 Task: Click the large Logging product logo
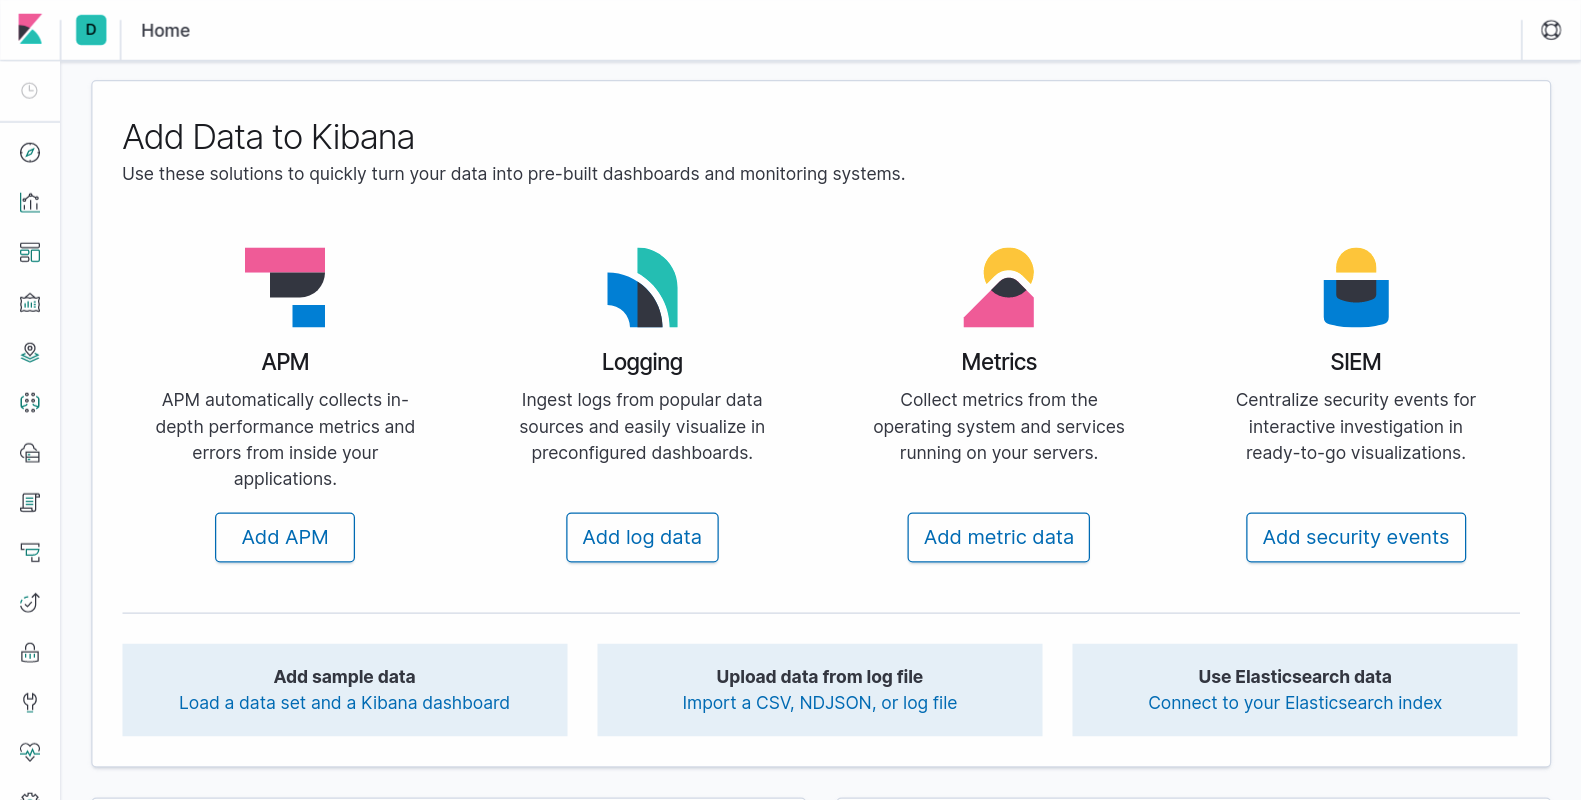(642, 287)
